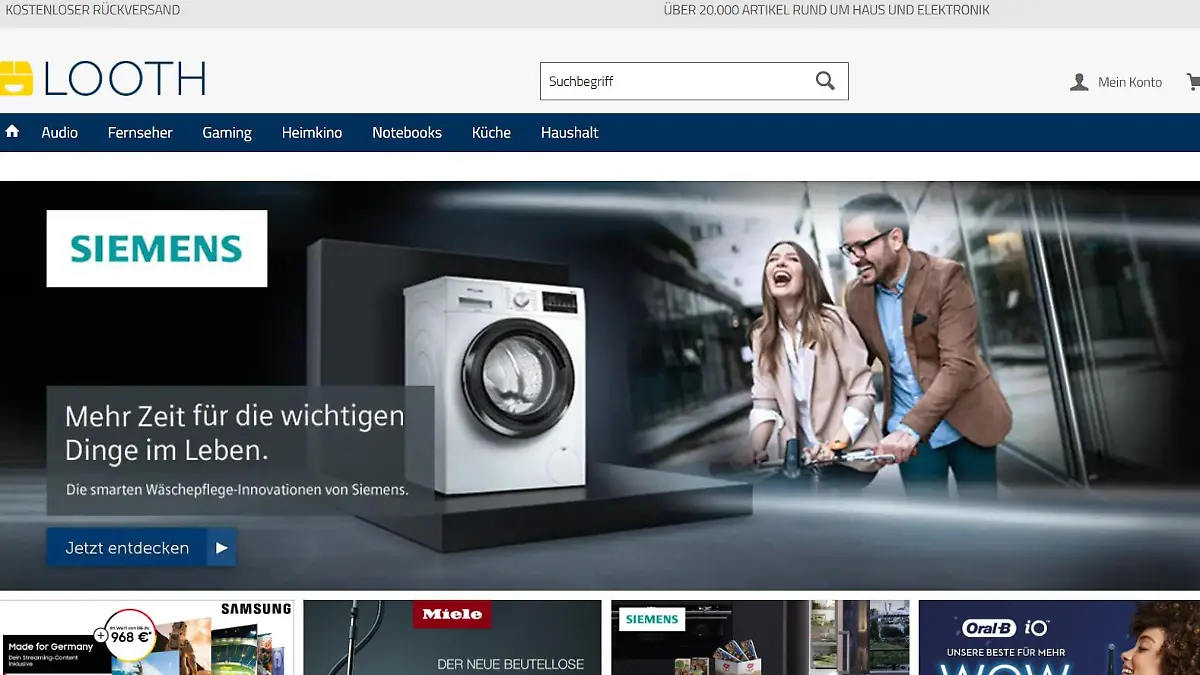Open the Mein Konto link
This screenshot has height=675, width=1200.
tap(1130, 82)
